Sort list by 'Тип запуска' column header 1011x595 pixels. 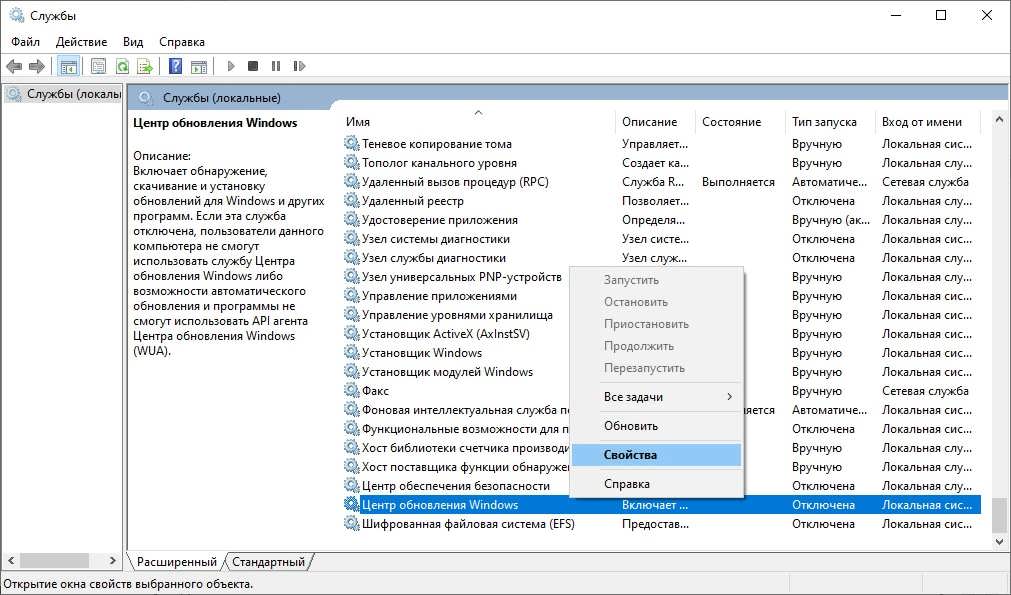click(x=824, y=122)
